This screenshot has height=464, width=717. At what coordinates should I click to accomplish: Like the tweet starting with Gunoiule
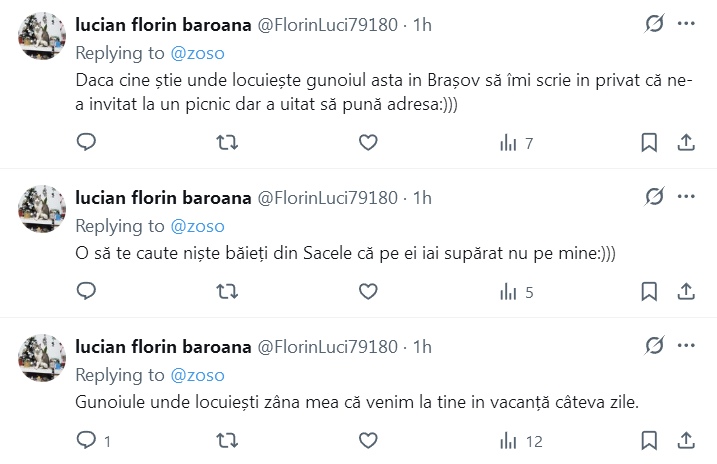coord(368,440)
